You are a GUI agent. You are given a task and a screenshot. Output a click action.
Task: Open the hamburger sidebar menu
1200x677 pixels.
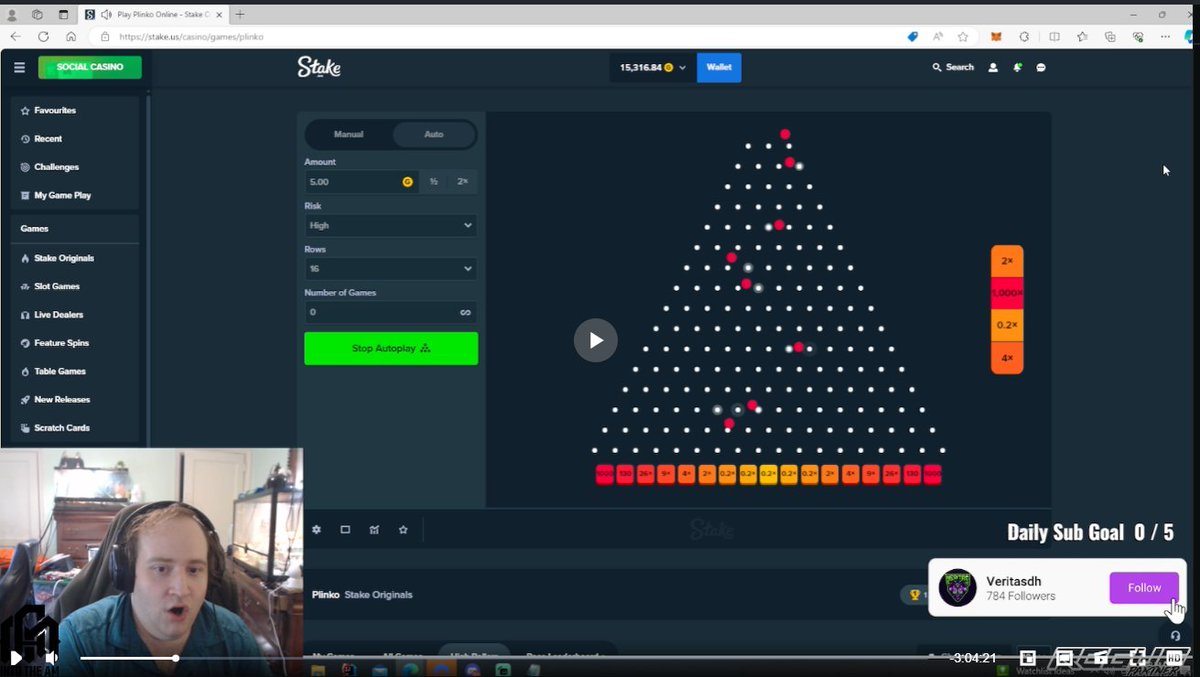pyautogui.click(x=19, y=67)
